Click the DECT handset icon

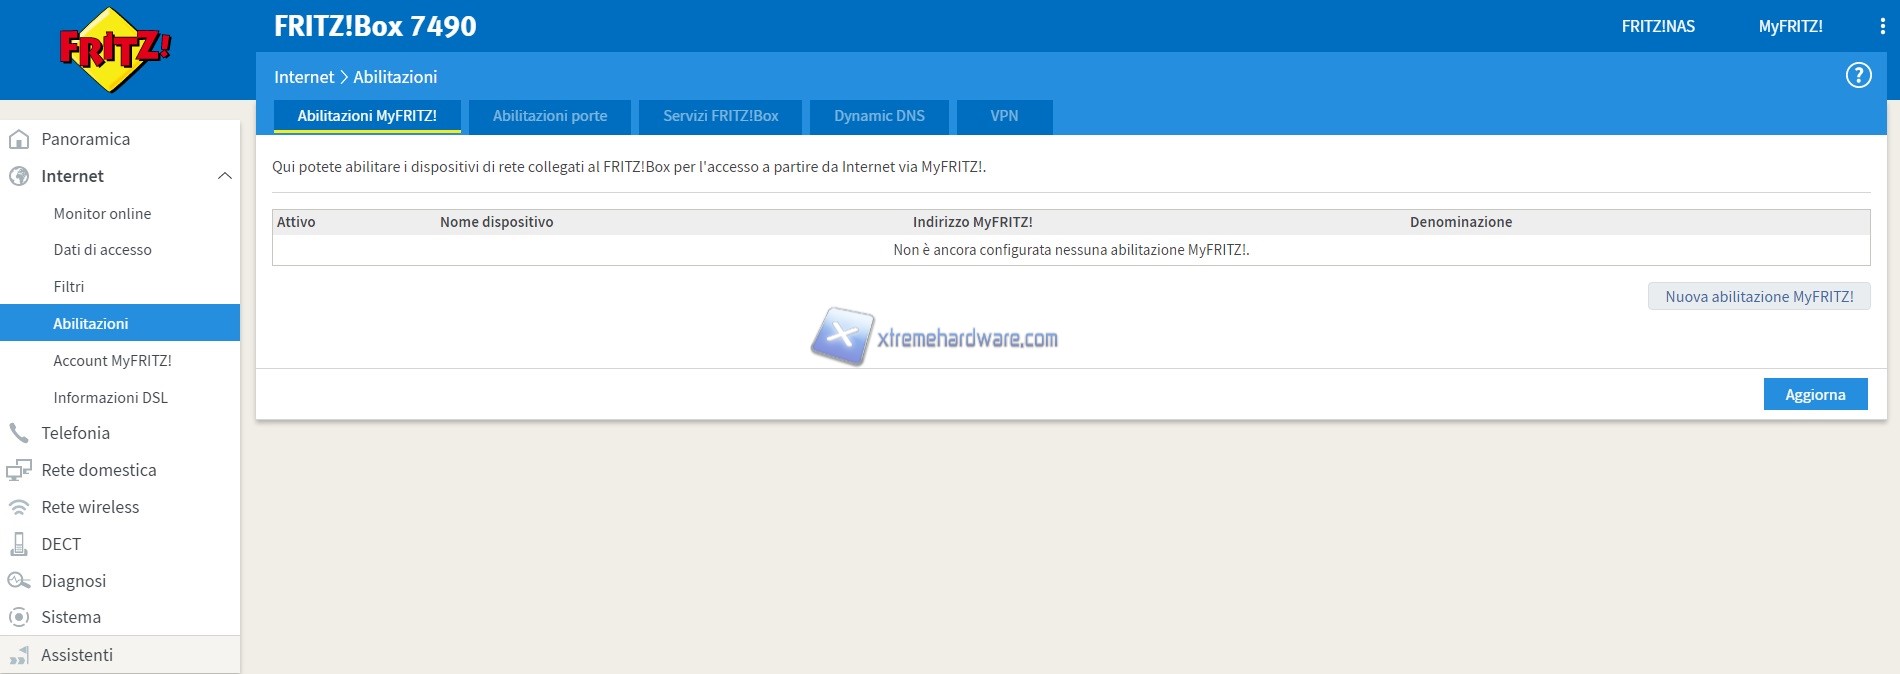click(x=19, y=544)
